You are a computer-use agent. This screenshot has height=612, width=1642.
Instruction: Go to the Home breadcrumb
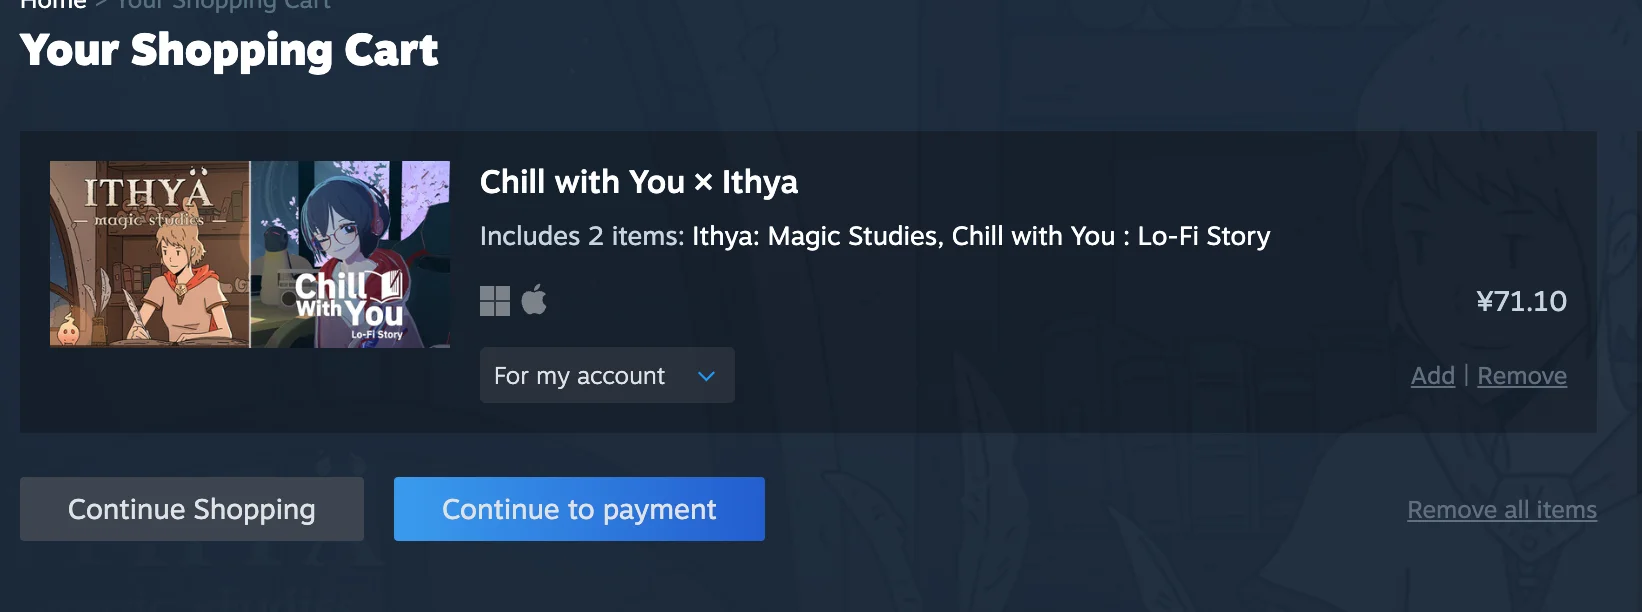pos(53,4)
